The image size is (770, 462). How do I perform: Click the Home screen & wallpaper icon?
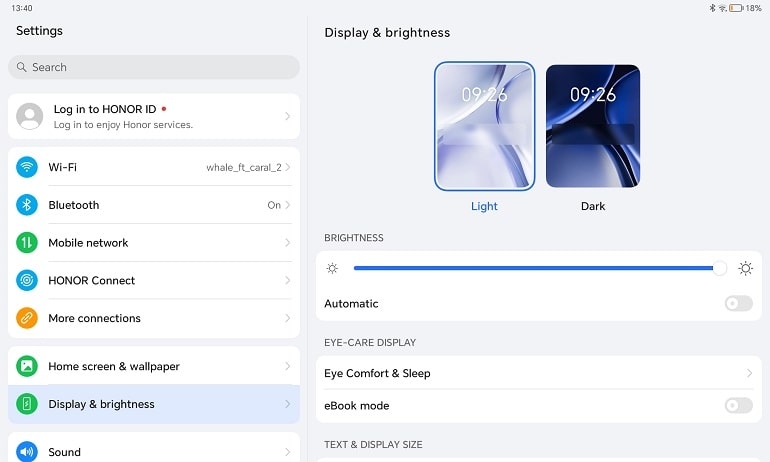click(27, 367)
